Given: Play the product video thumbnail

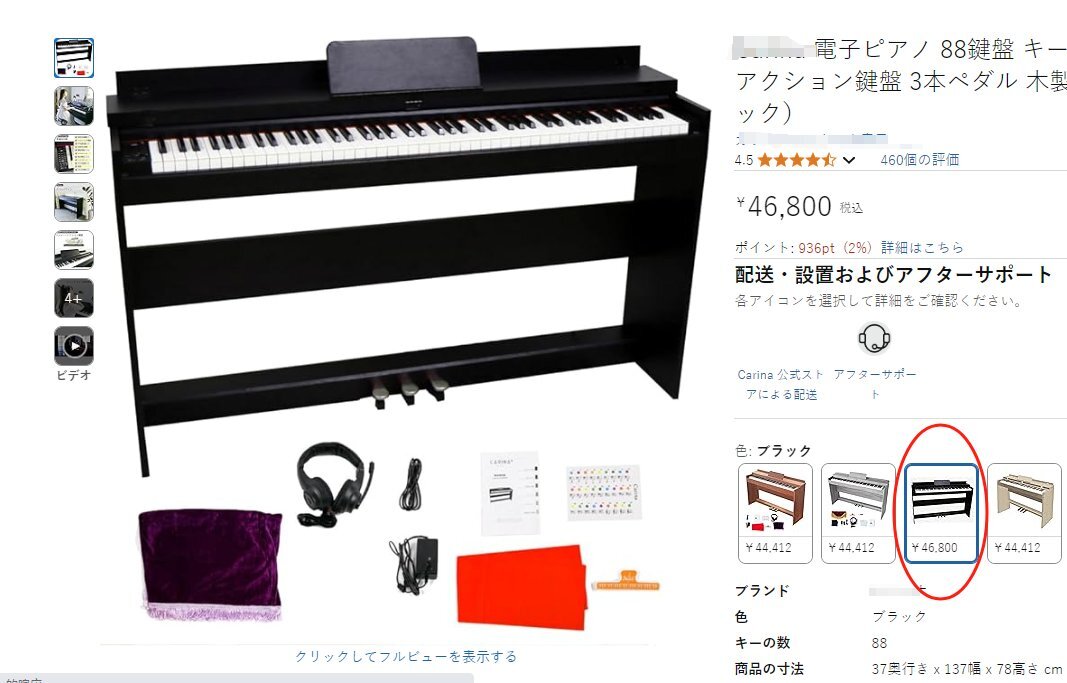Looking at the screenshot, I should (73, 346).
